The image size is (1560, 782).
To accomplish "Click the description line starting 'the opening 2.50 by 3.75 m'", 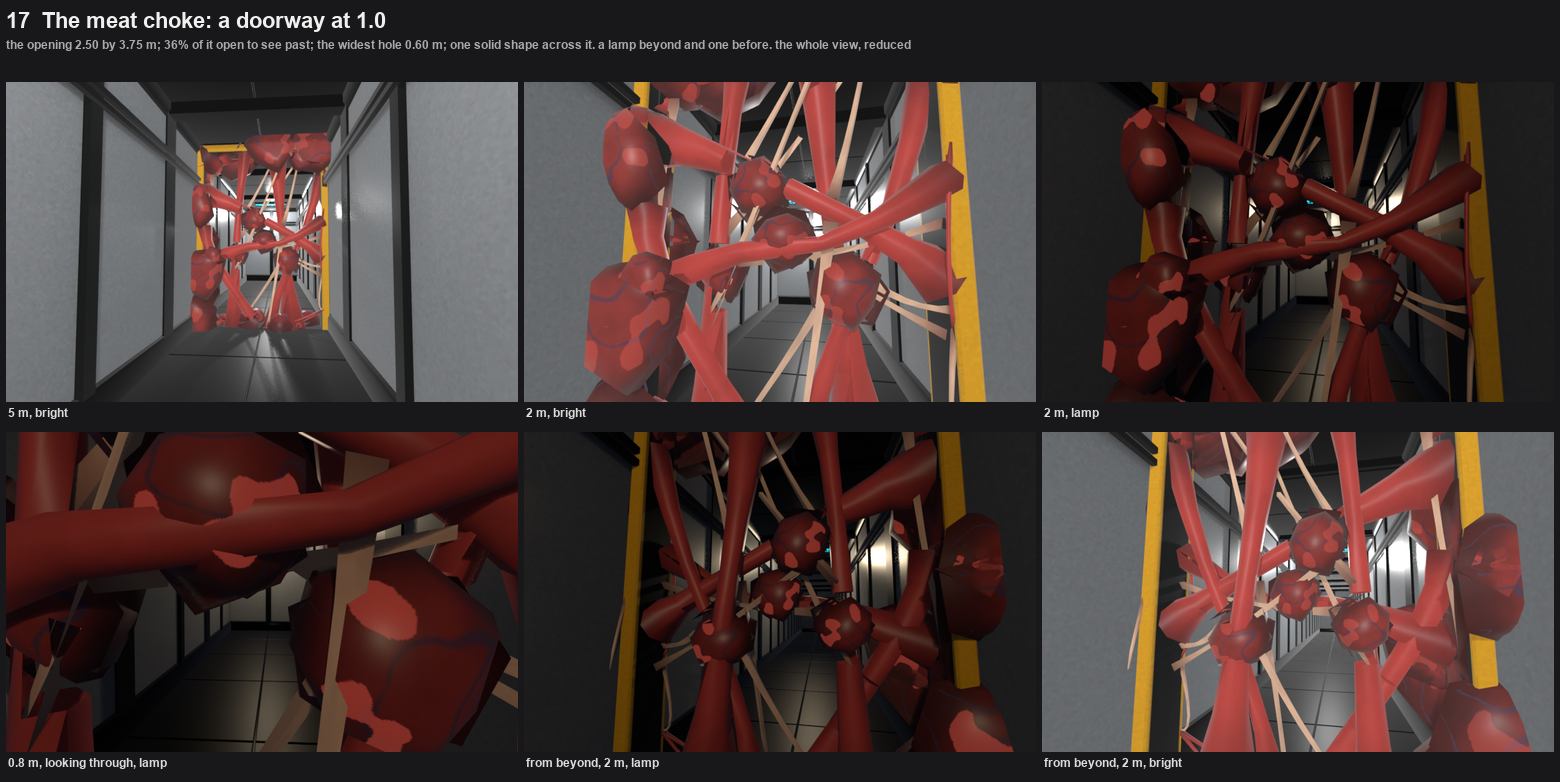I will (x=458, y=45).
